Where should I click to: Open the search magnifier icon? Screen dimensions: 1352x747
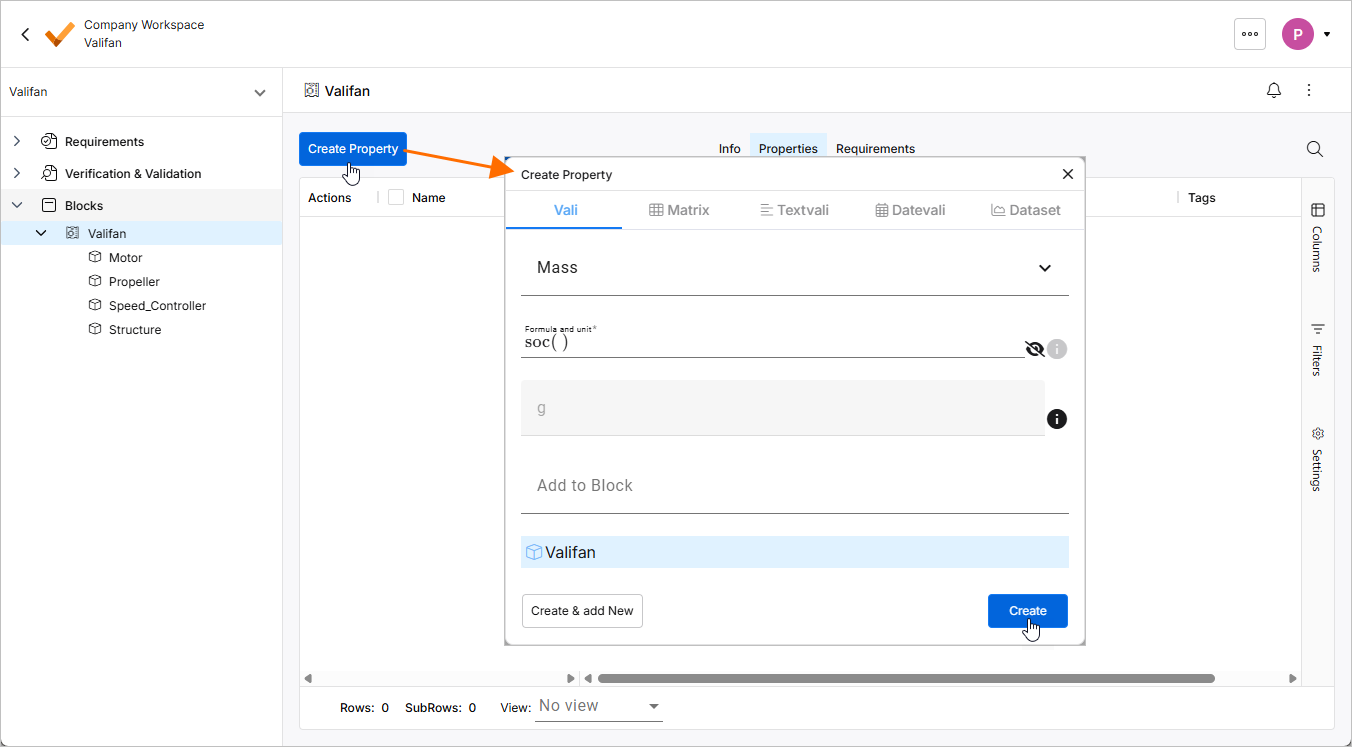pos(1315,149)
